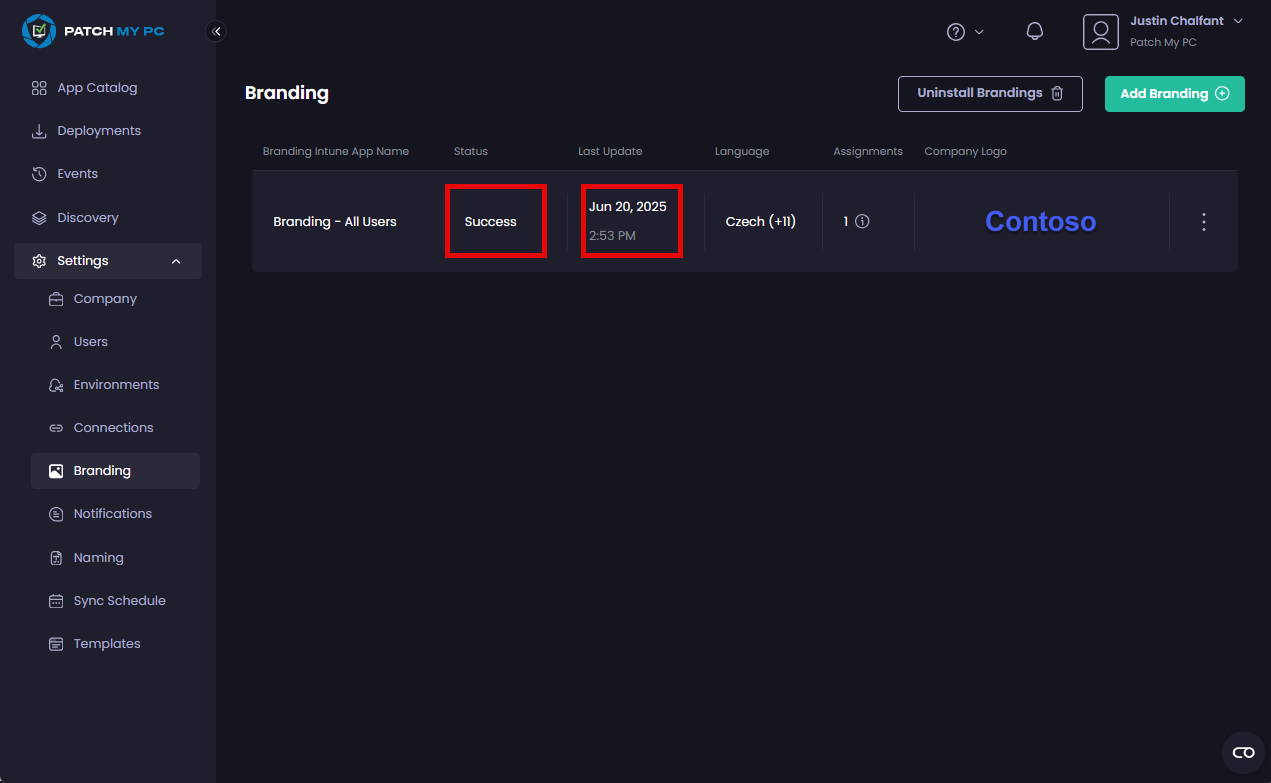
Task: Open the notifications bell icon
Action: coord(1035,32)
